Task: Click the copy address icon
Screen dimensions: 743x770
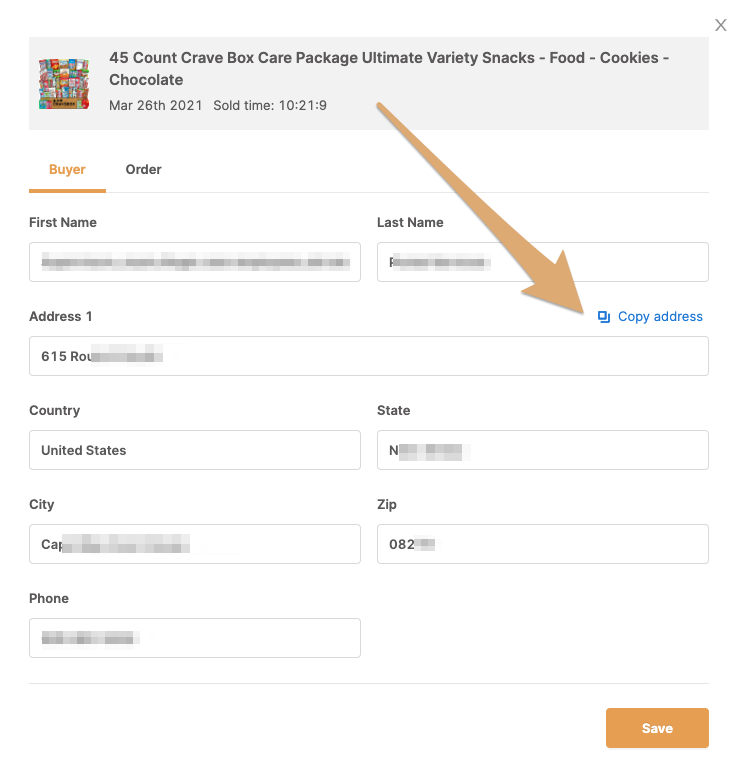Action: tap(604, 317)
